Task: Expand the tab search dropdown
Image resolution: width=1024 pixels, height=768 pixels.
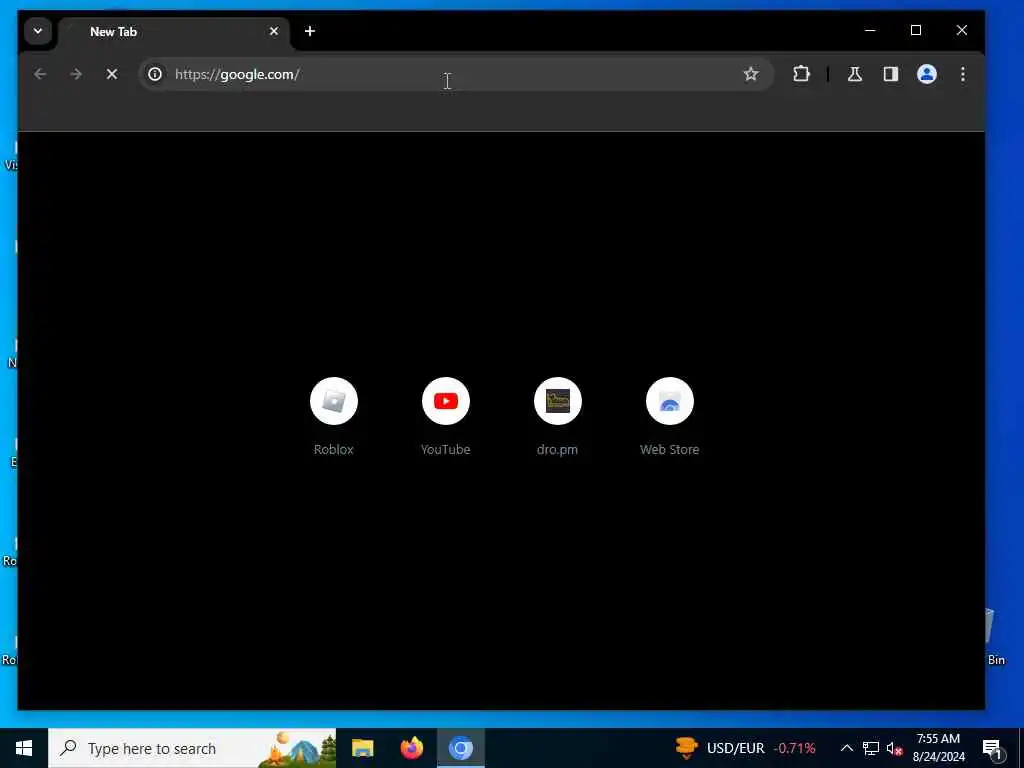Action: pos(38,31)
